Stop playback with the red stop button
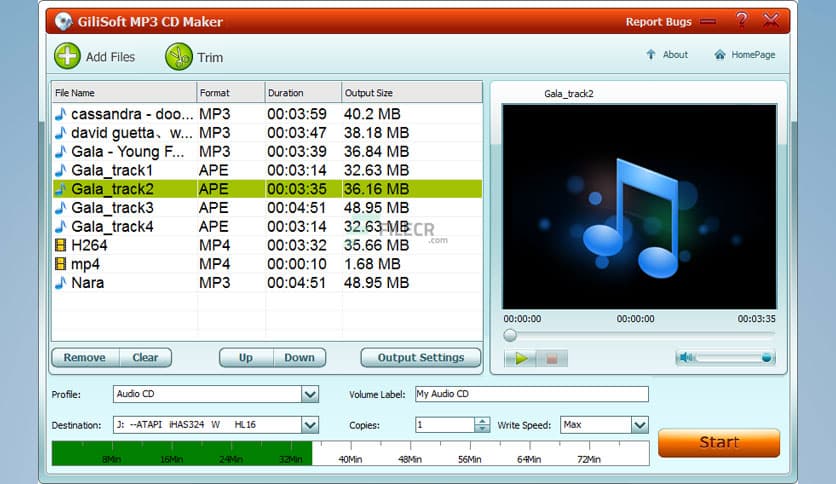This screenshot has height=484, width=836. pos(552,358)
